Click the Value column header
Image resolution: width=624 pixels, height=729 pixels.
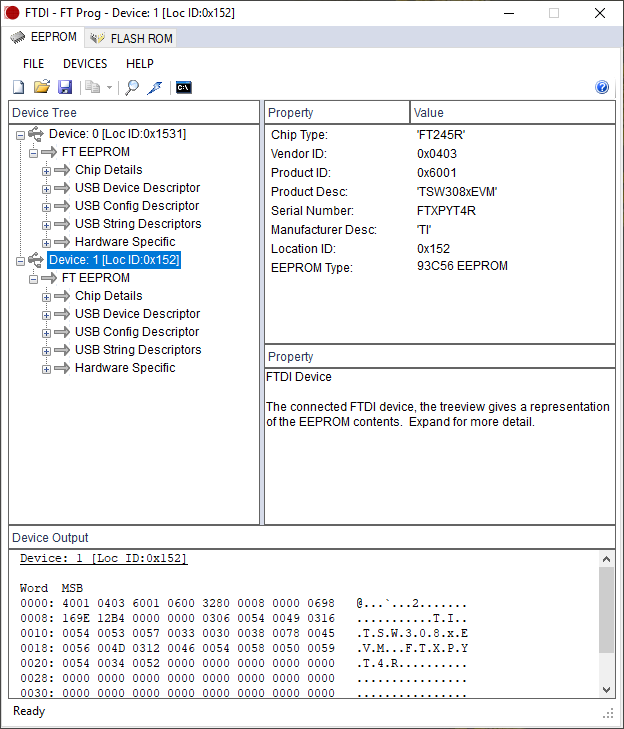(512, 113)
